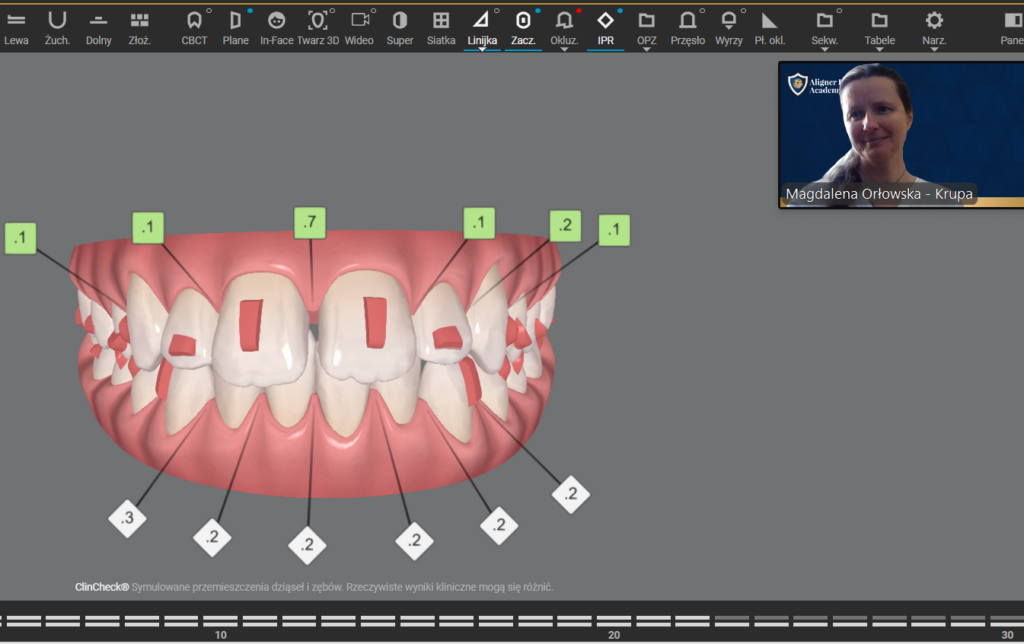Open the Narz. tools dropdown

(x=934, y=27)
